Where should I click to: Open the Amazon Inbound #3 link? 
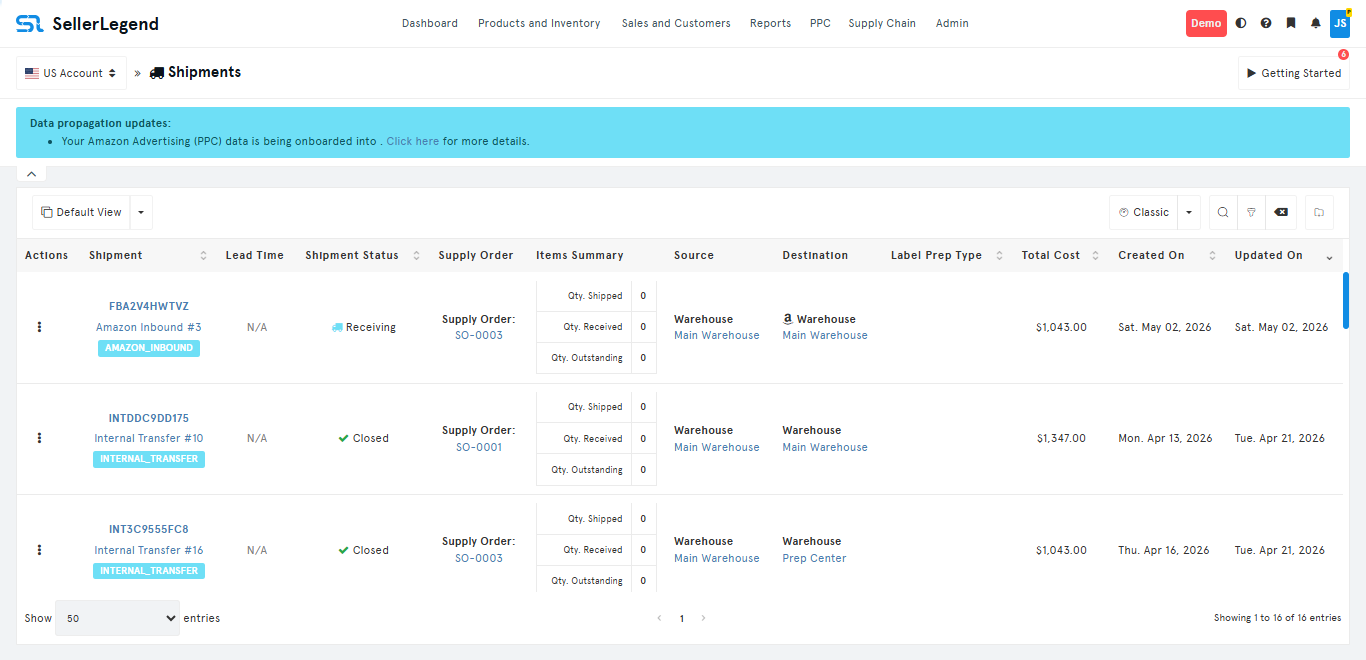click(x=149, y=327)
